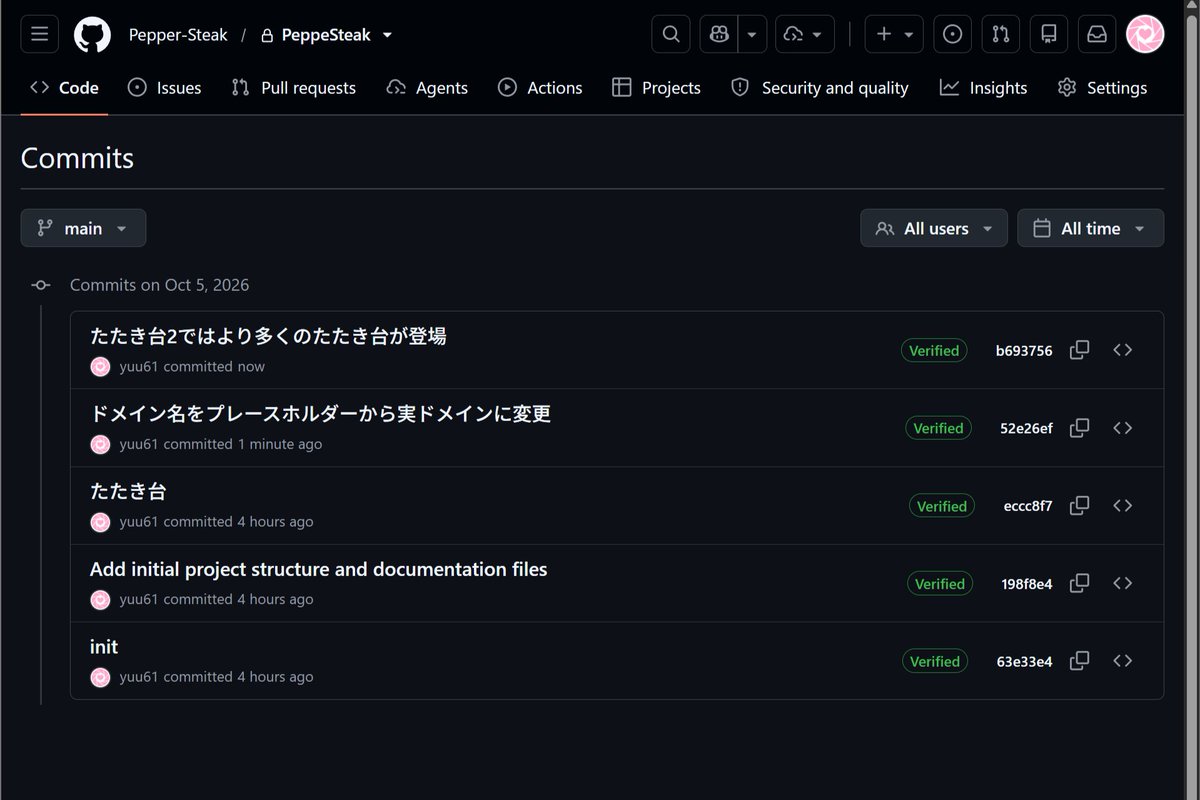Screen dimensions: 1200x800
Task: Open the Copilot chat icon
Action: [719, 35]
